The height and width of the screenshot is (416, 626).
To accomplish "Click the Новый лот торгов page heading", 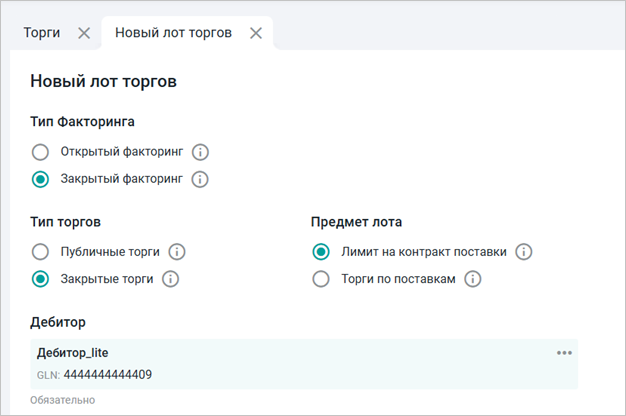I will 104,82.
